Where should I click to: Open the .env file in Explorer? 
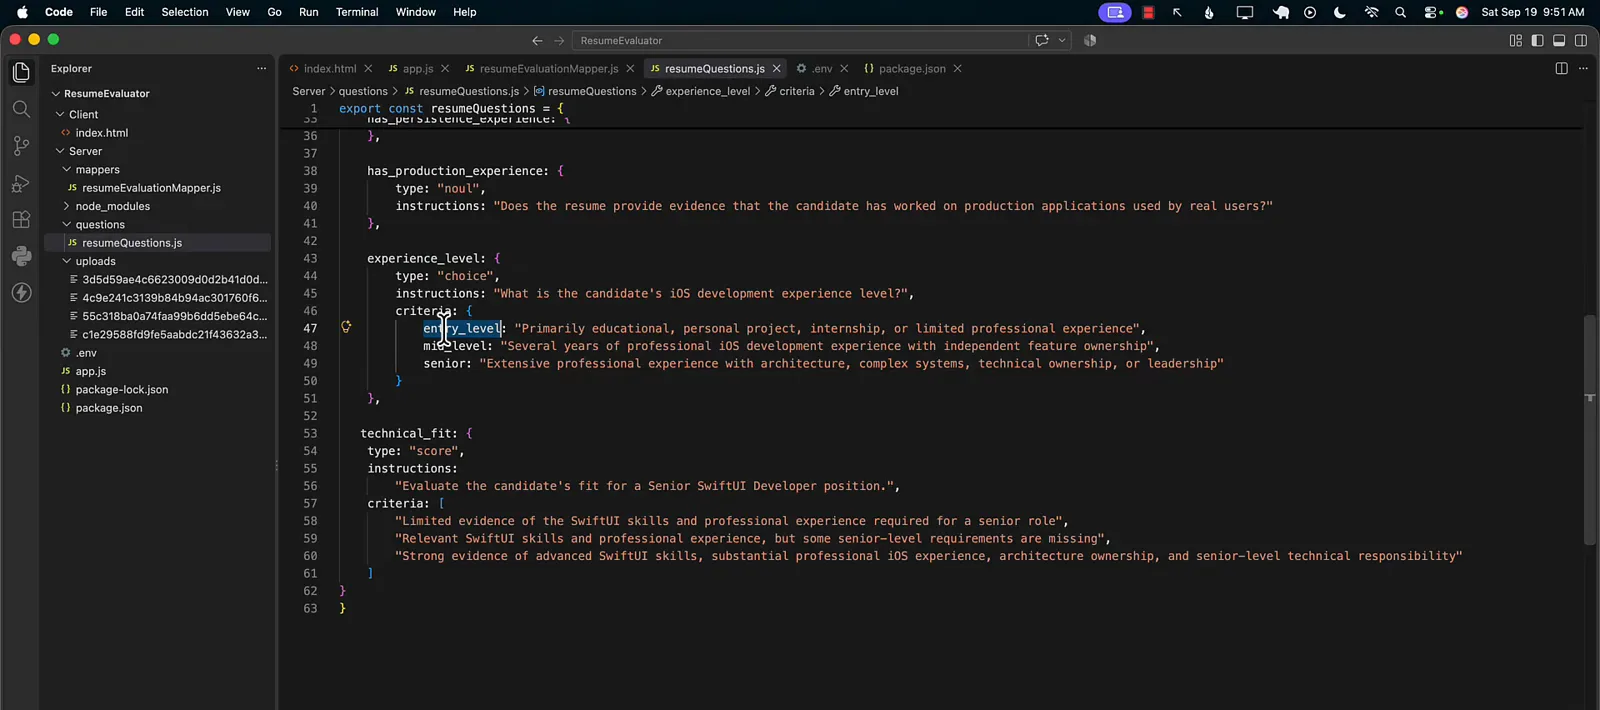coord(86,353)
